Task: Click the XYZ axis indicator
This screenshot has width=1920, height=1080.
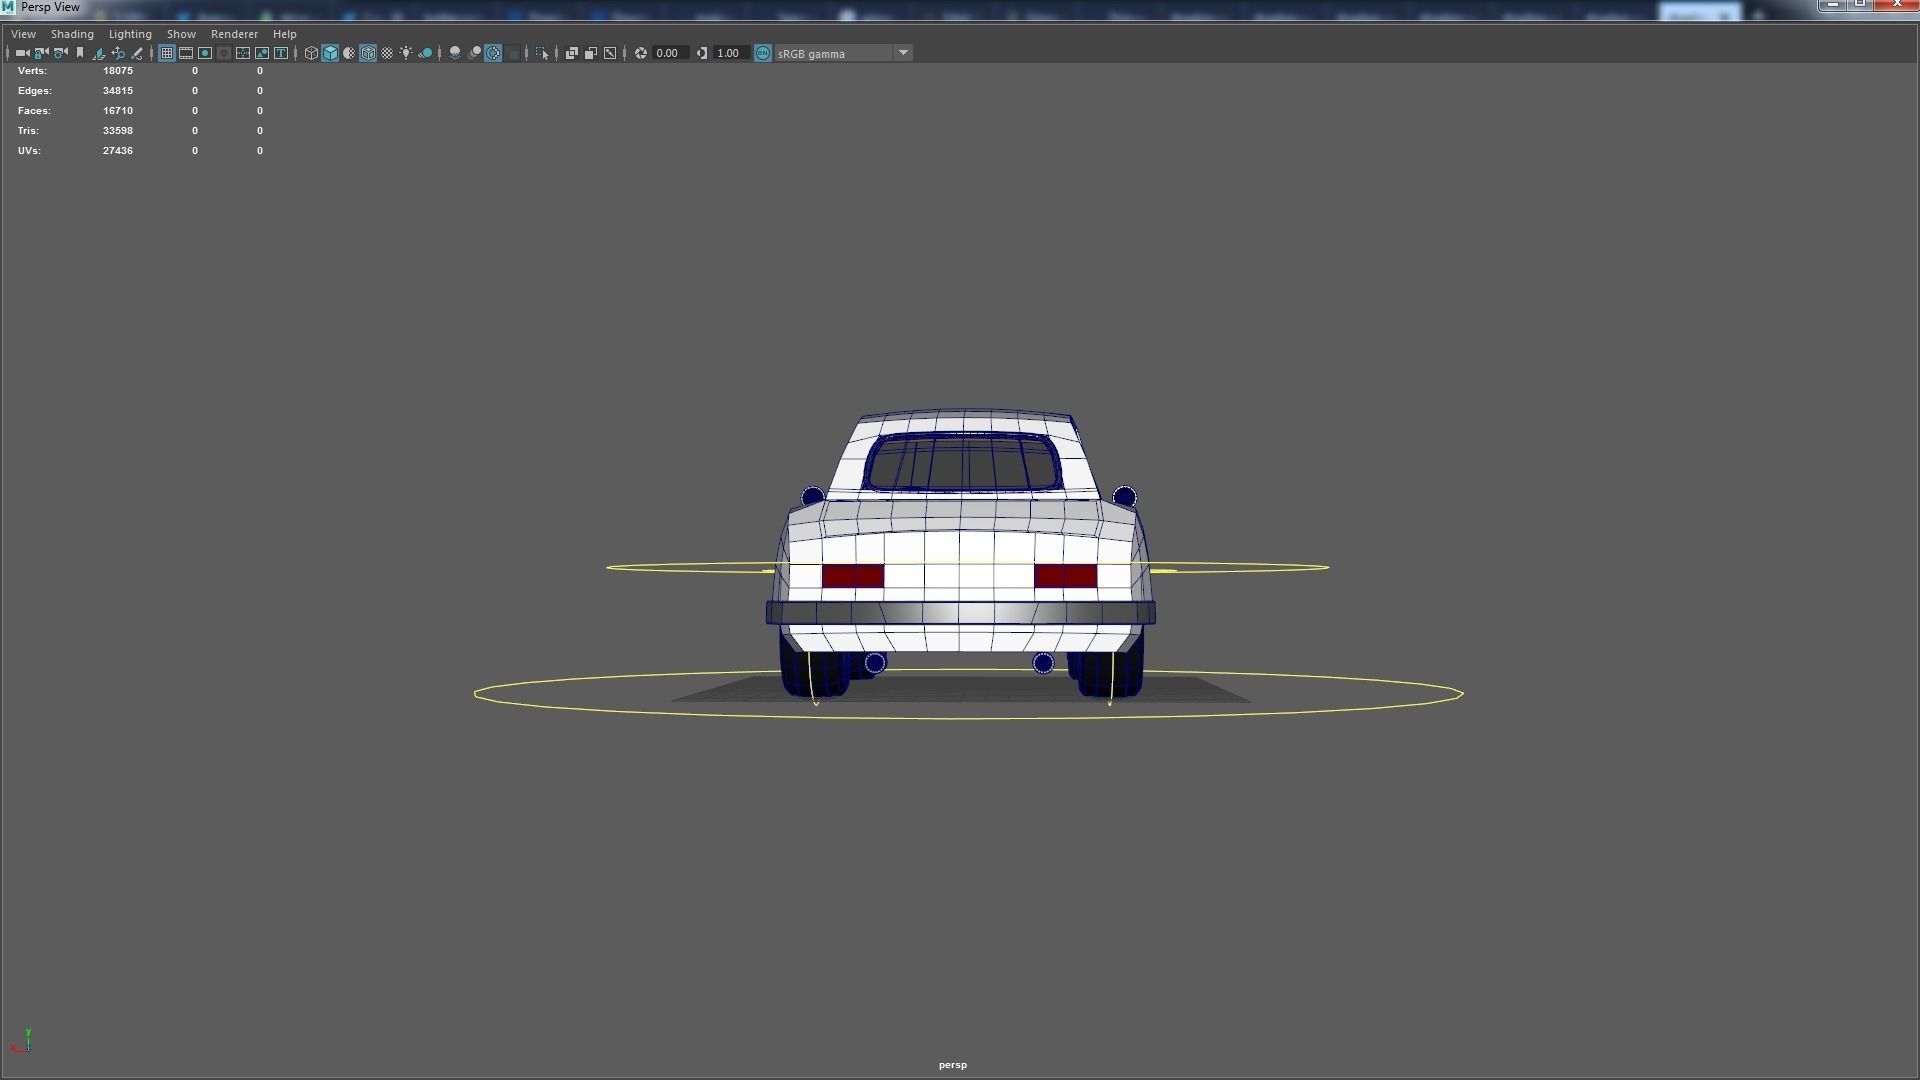Action: 21,1041
